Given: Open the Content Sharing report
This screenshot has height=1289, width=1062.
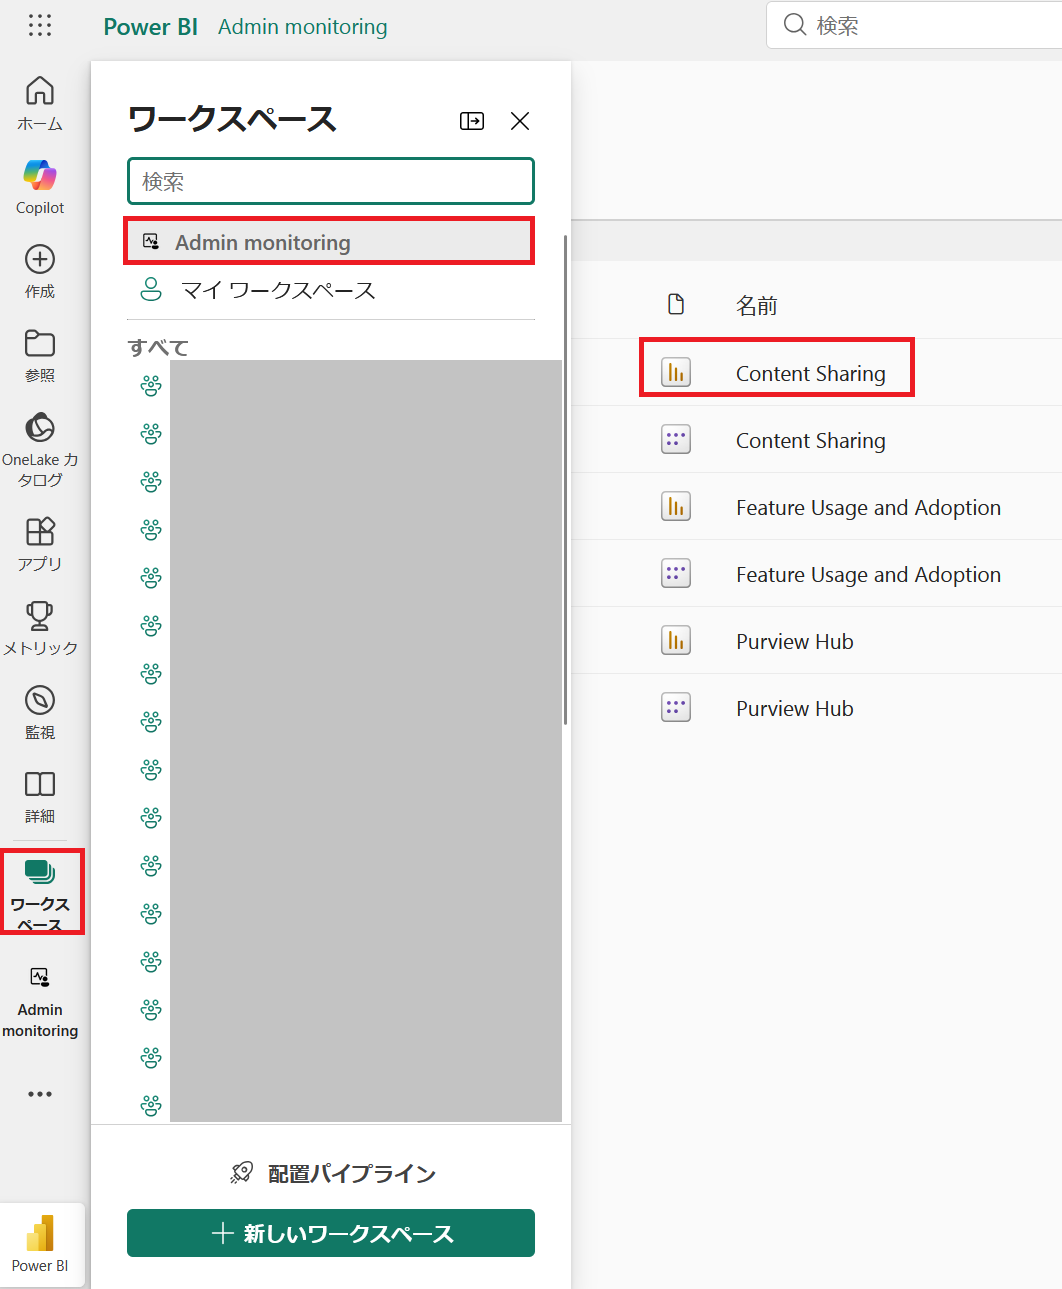Looking at the screenshot, I should (x=810, y=374).
